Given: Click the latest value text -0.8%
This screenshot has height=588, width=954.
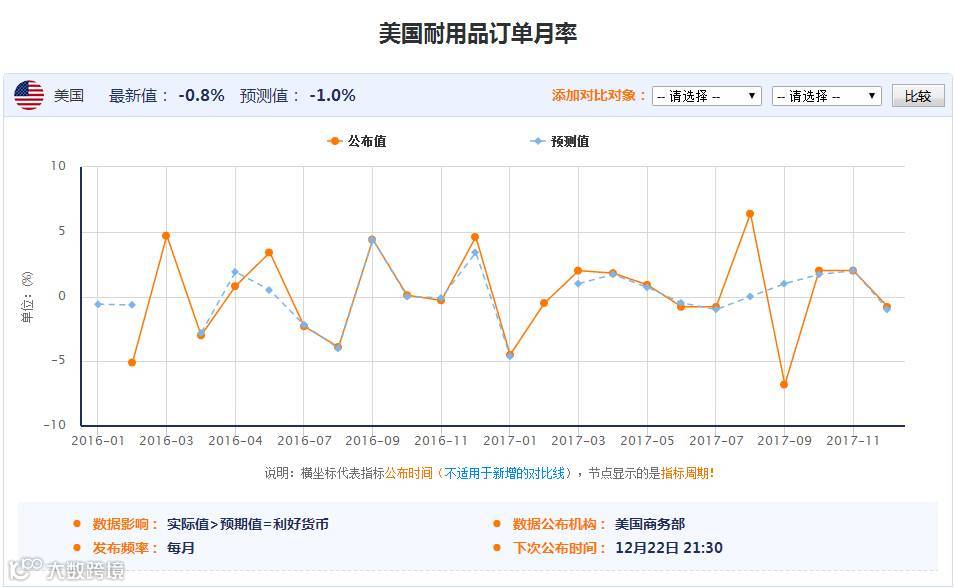Looking at the screenshot, I should (x=201, y=96).
